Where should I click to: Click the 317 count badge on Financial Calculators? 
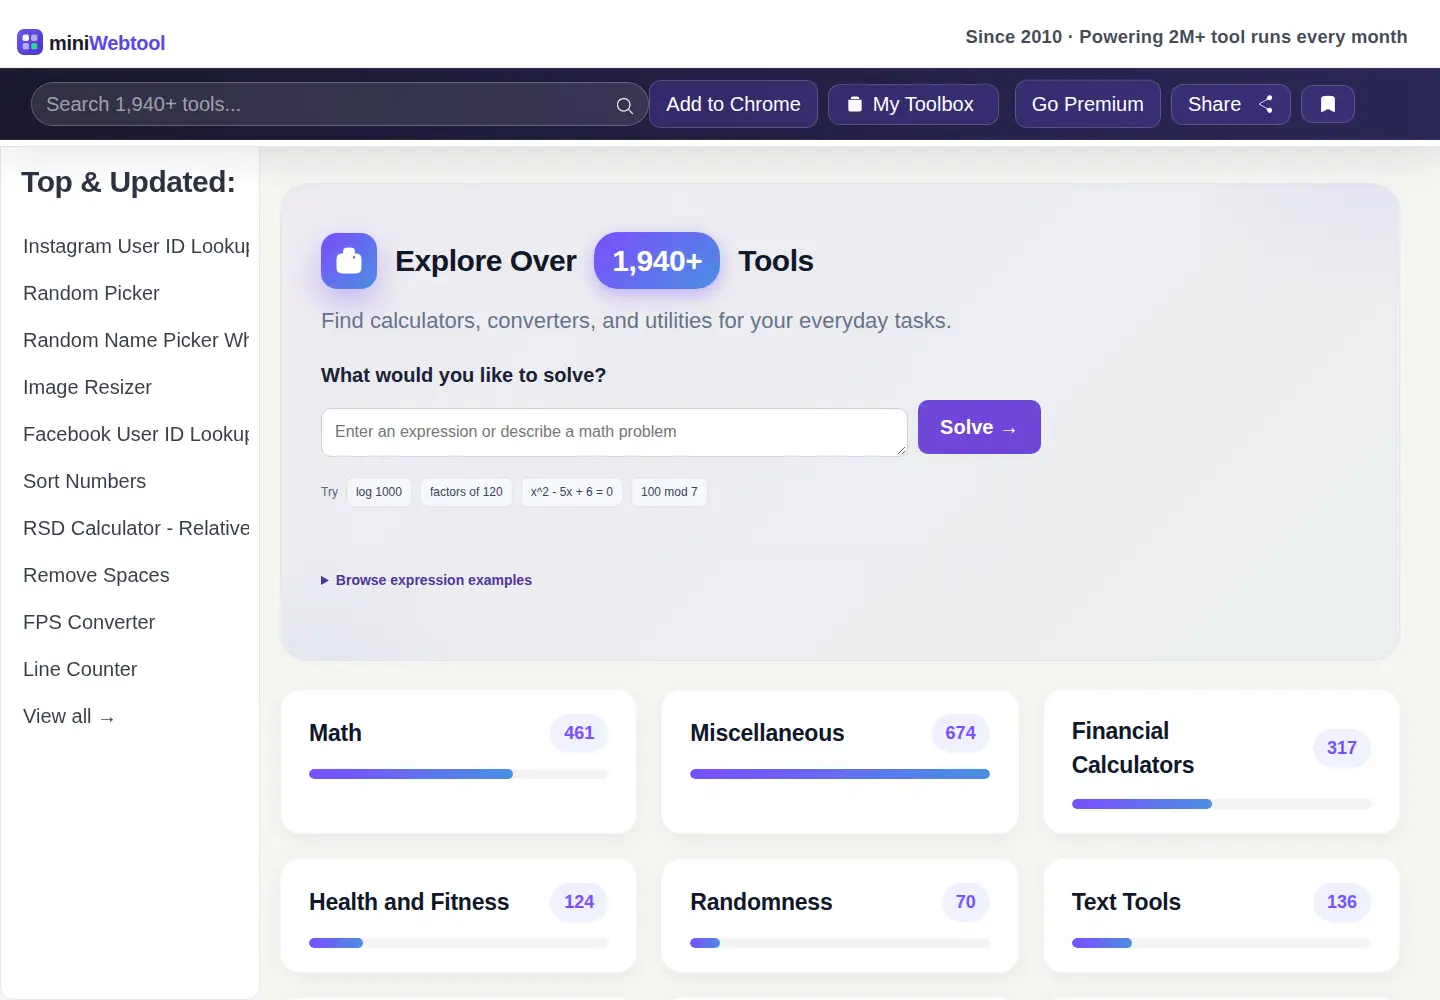[x=1342, y=748]
